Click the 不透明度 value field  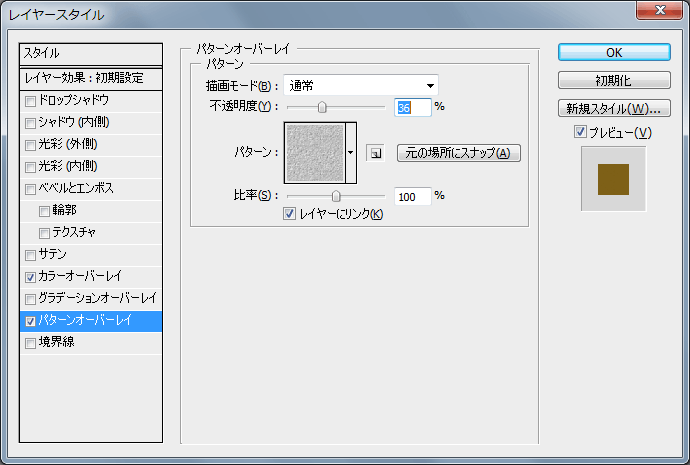click(412, 108)
